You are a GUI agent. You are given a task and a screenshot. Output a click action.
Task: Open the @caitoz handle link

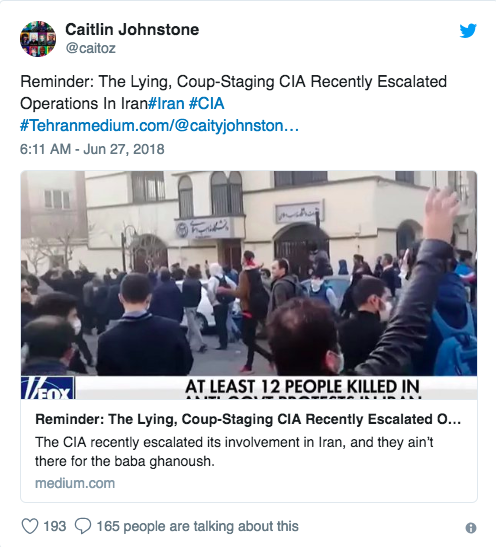(90, 48)
